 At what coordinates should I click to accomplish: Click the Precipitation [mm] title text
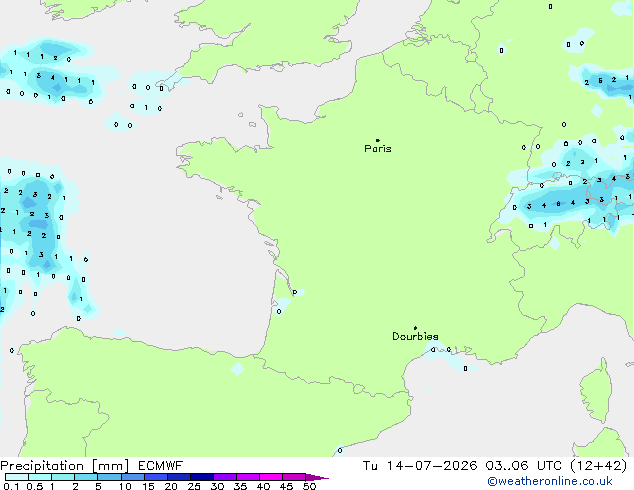point(65,466)
